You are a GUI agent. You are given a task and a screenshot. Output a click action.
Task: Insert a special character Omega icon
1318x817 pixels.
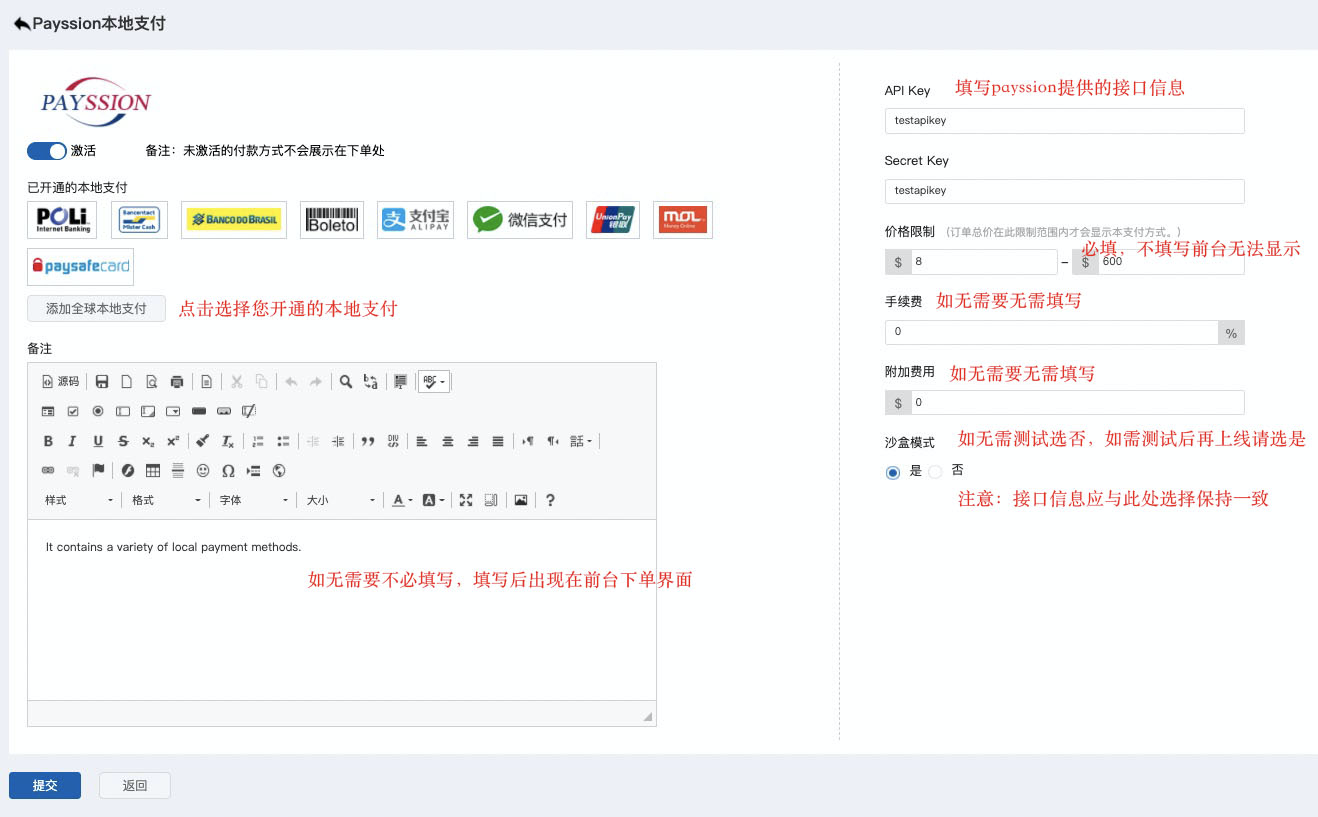[228, 470]
